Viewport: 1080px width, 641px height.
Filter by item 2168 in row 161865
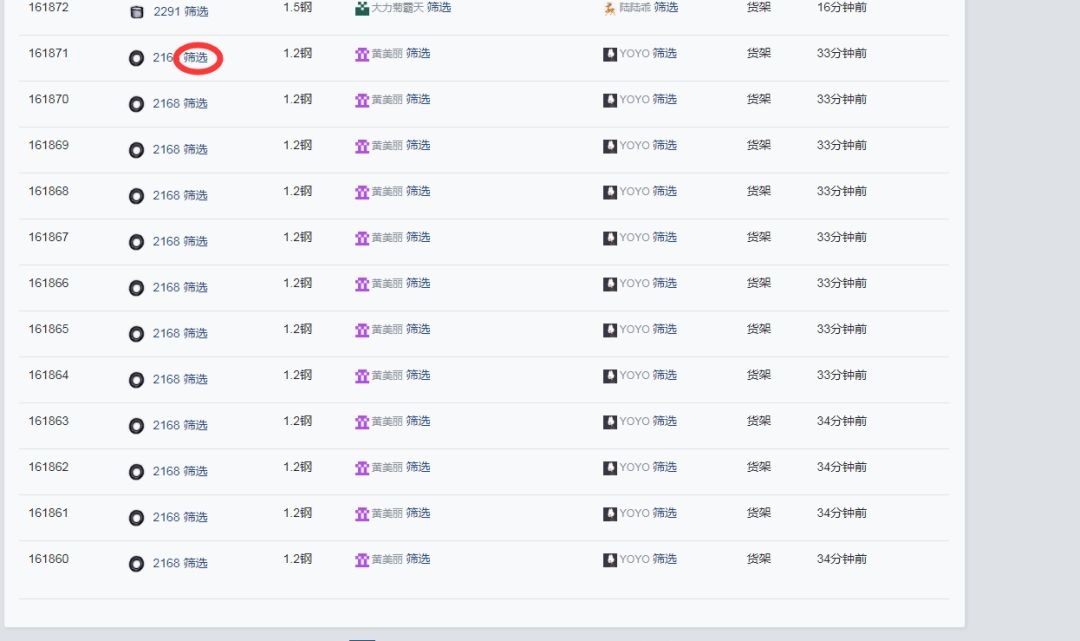point(196,333)
